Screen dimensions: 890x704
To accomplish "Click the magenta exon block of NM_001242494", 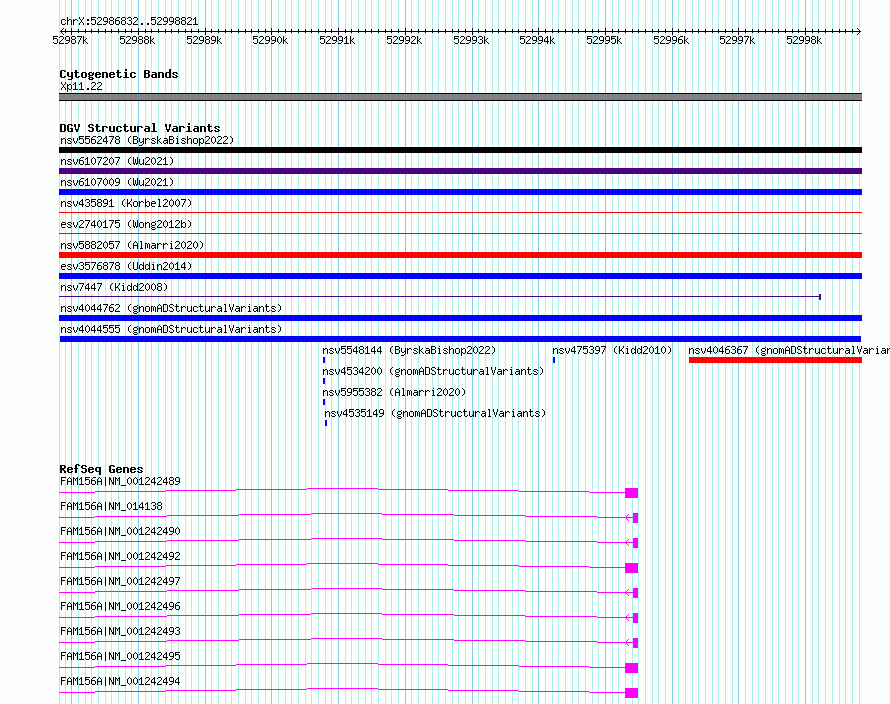I will click(632, 693).
